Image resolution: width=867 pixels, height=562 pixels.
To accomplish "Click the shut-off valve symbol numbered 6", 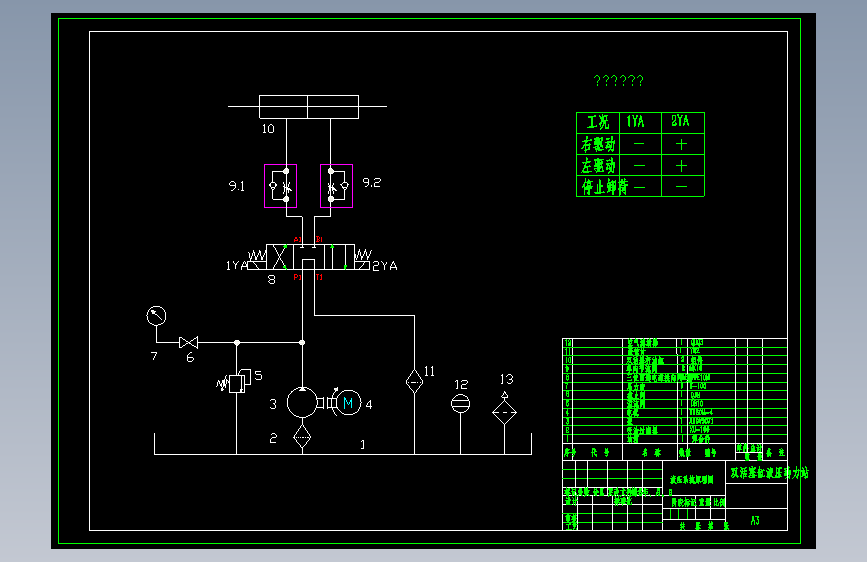I will coord(189,342).
